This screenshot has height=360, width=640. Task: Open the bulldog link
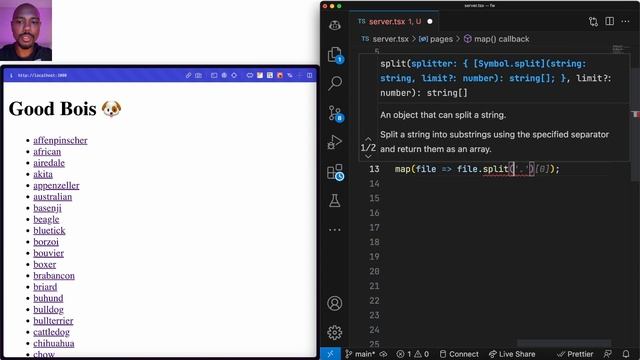coord(49,310)
